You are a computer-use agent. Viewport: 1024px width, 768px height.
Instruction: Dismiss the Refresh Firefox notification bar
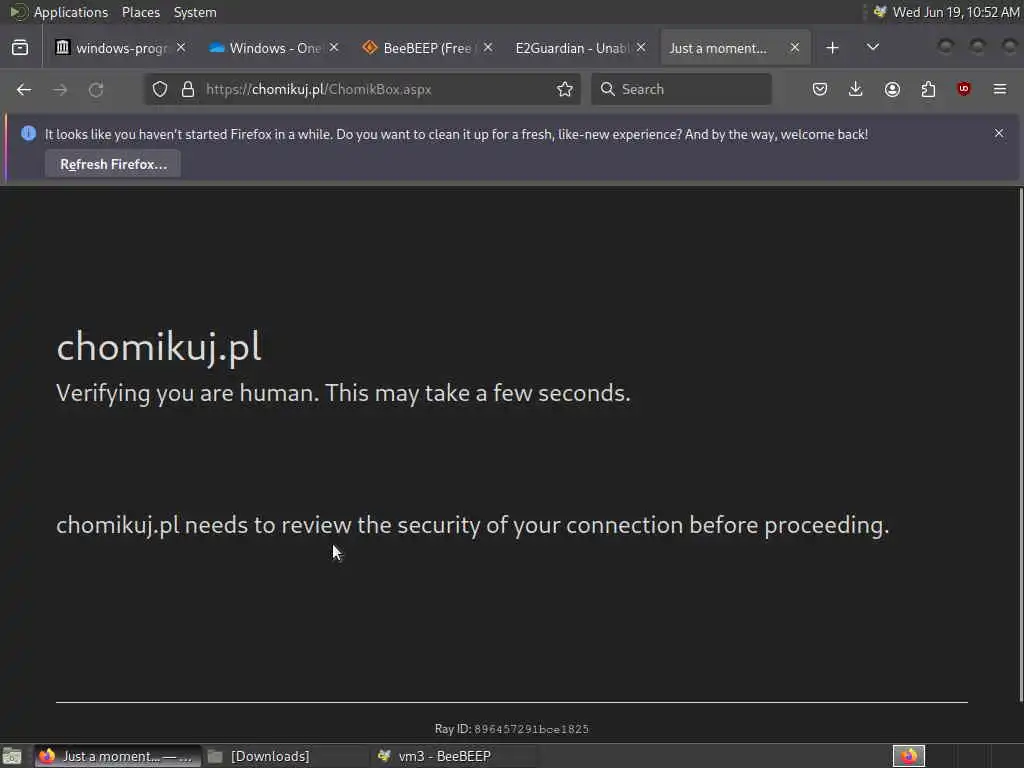click(999, 133)
